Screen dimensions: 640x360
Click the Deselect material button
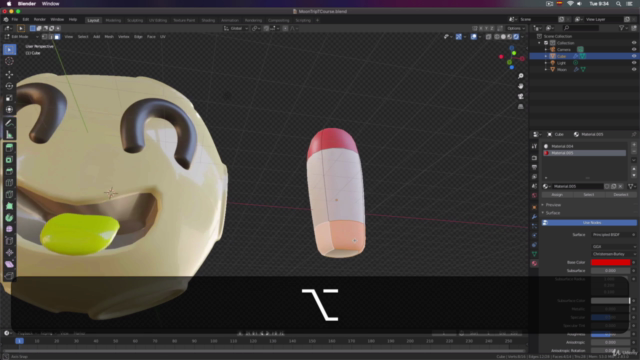coord(621,195)
